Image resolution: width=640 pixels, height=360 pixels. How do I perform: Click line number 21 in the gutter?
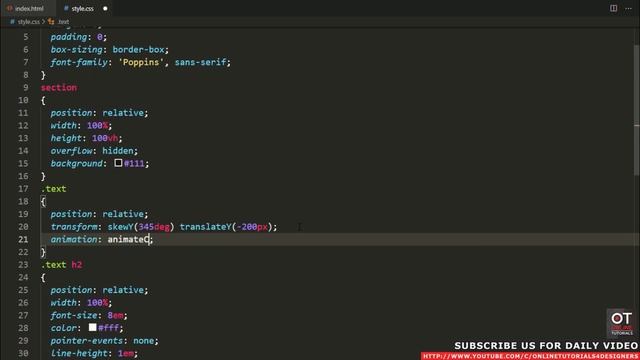pyautogui.click(x=23, y=239)
